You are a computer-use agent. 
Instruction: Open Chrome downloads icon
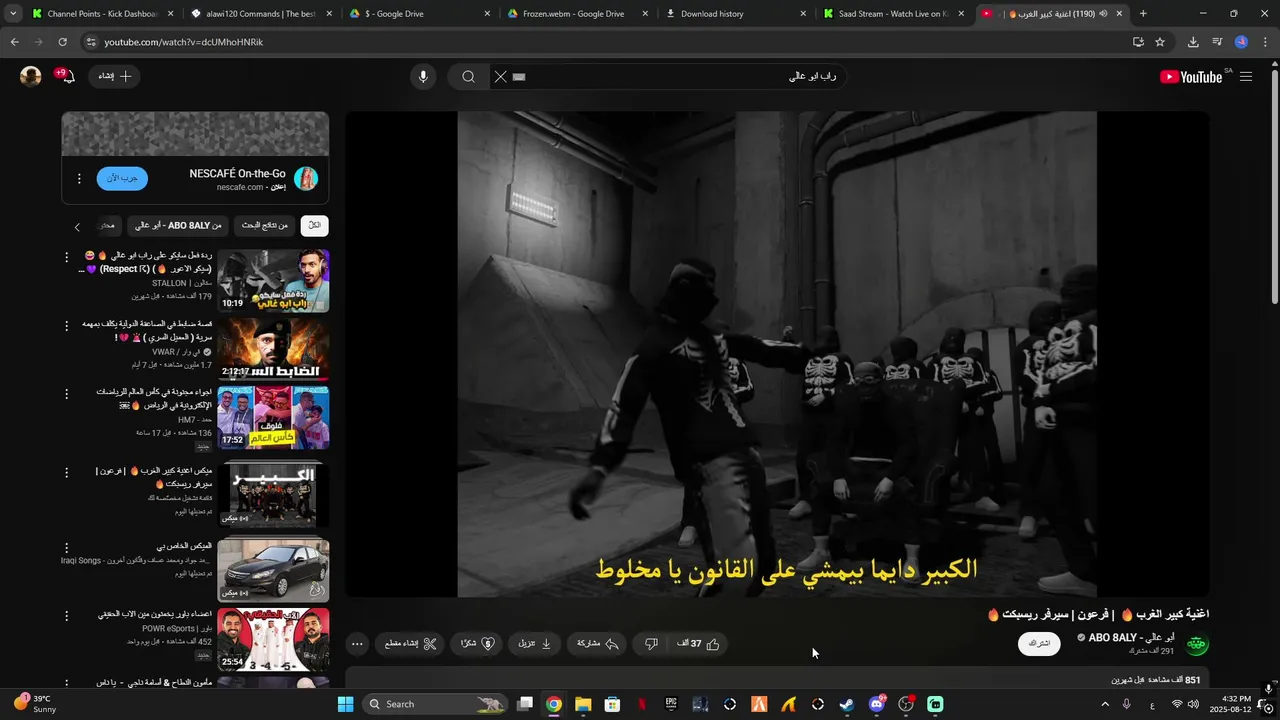click(x=1193, y=42)
